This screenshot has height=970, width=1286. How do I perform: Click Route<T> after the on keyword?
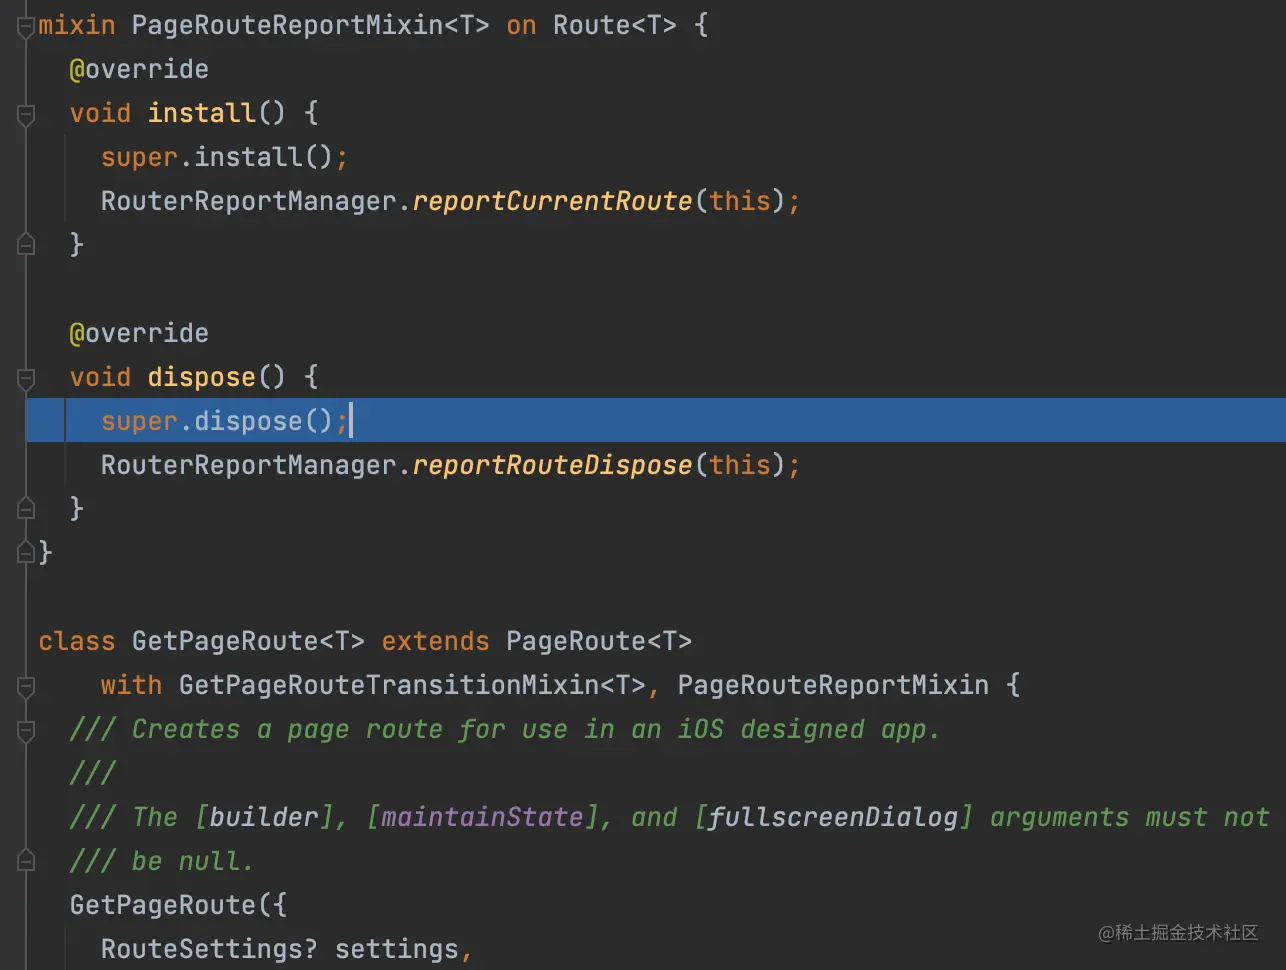point(614,25)
